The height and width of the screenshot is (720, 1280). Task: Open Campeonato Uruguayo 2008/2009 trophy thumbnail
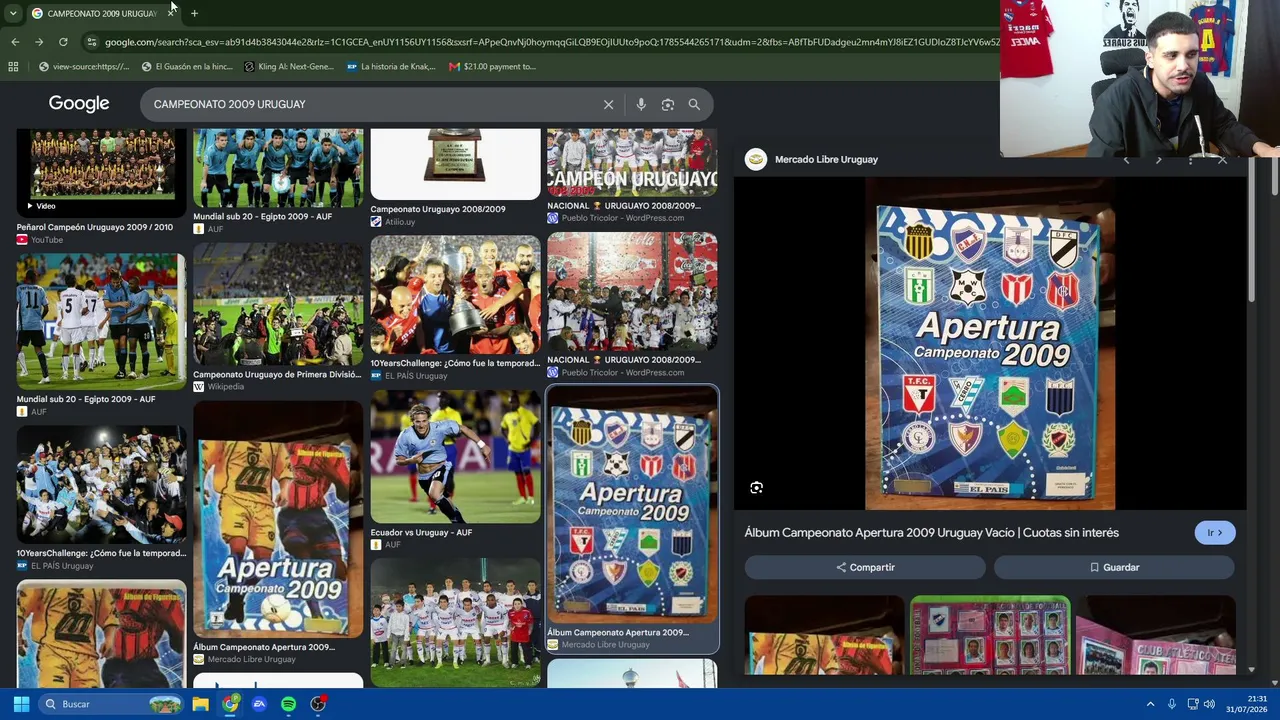click(455, 164)
